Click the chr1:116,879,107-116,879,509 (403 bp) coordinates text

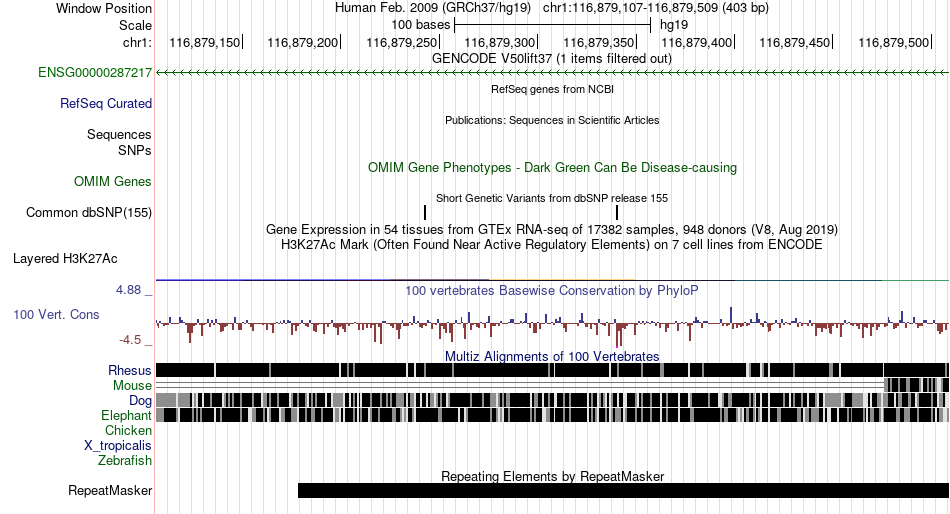(x=656, y=8)
